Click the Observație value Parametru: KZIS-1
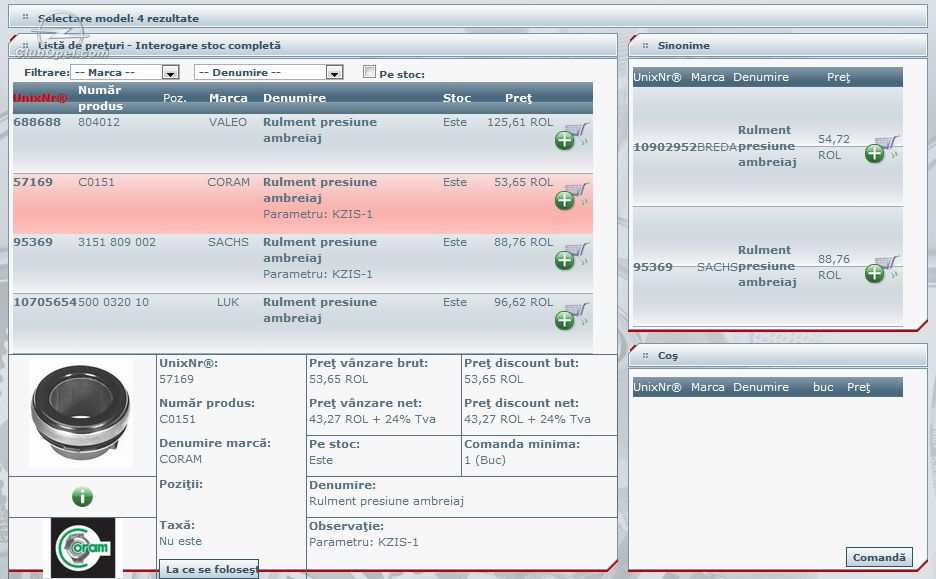 (x=364, y=542)
